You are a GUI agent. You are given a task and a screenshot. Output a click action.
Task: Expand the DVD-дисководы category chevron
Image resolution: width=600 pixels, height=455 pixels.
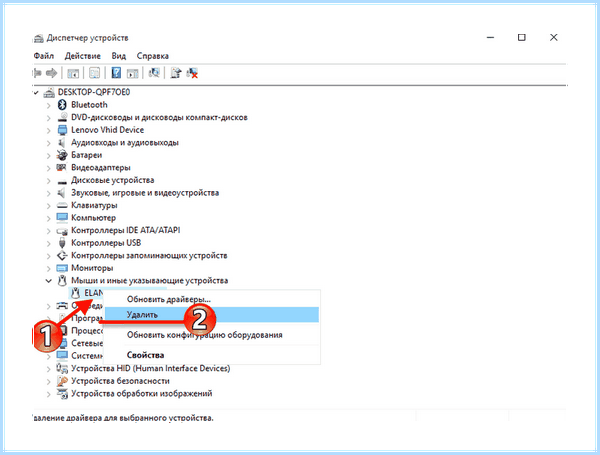click(48, 117)
